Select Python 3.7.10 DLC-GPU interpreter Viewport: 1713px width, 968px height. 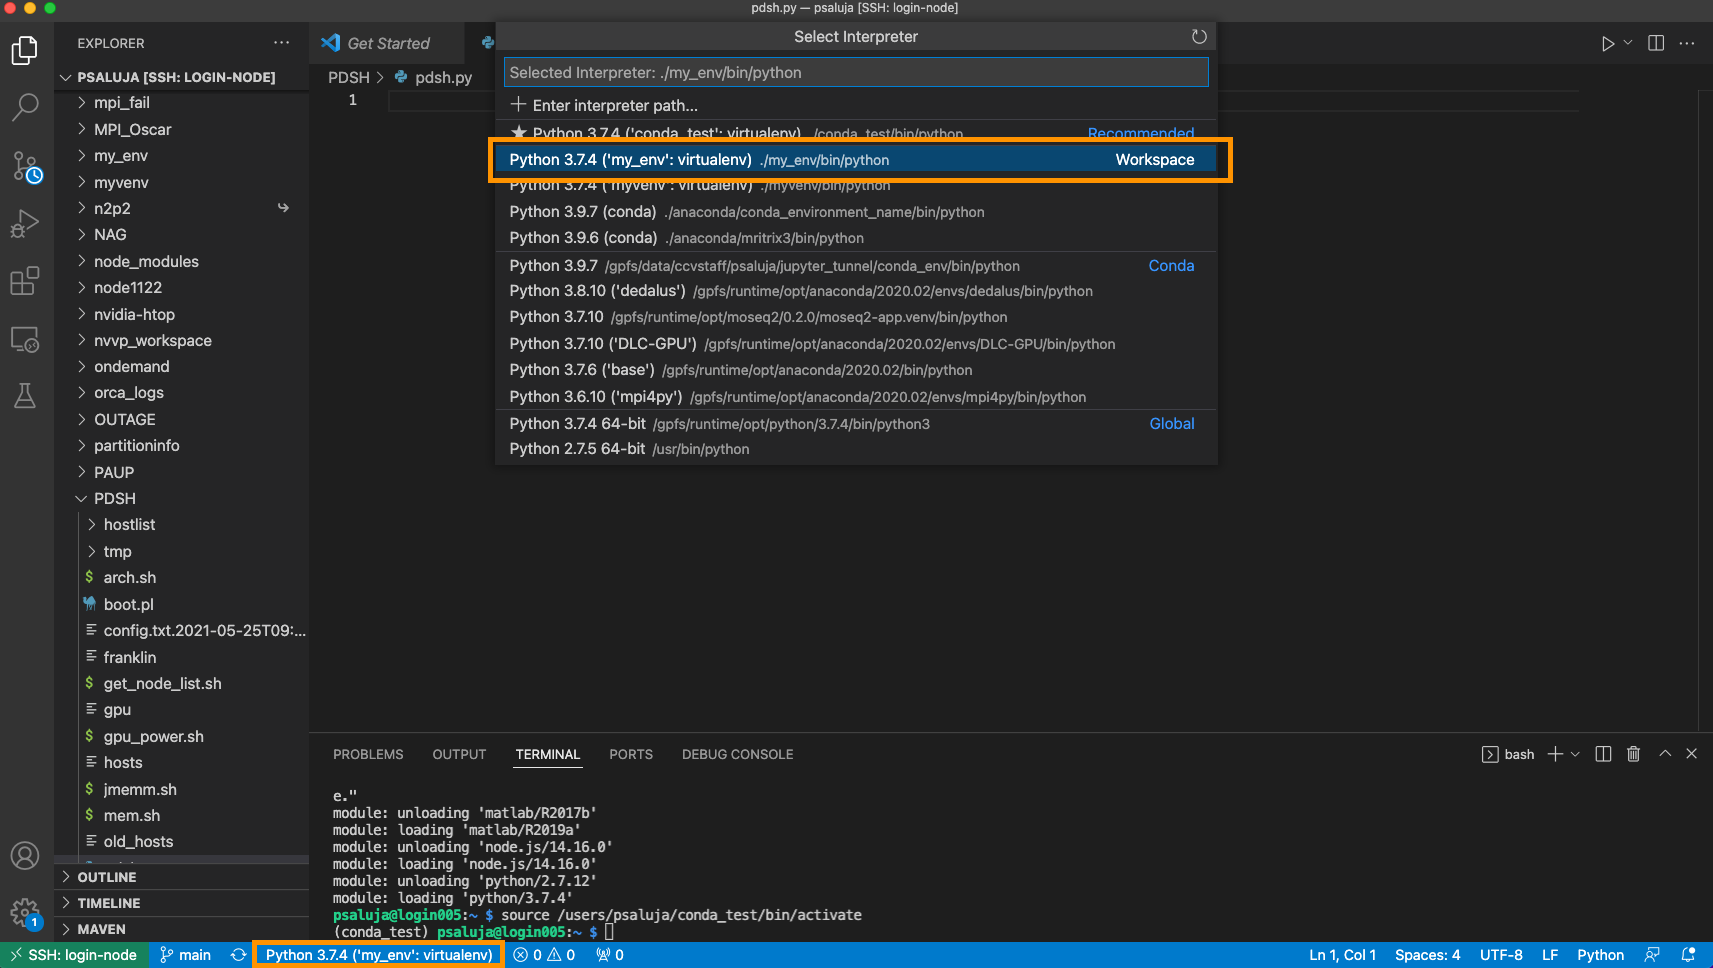(856, 344)
